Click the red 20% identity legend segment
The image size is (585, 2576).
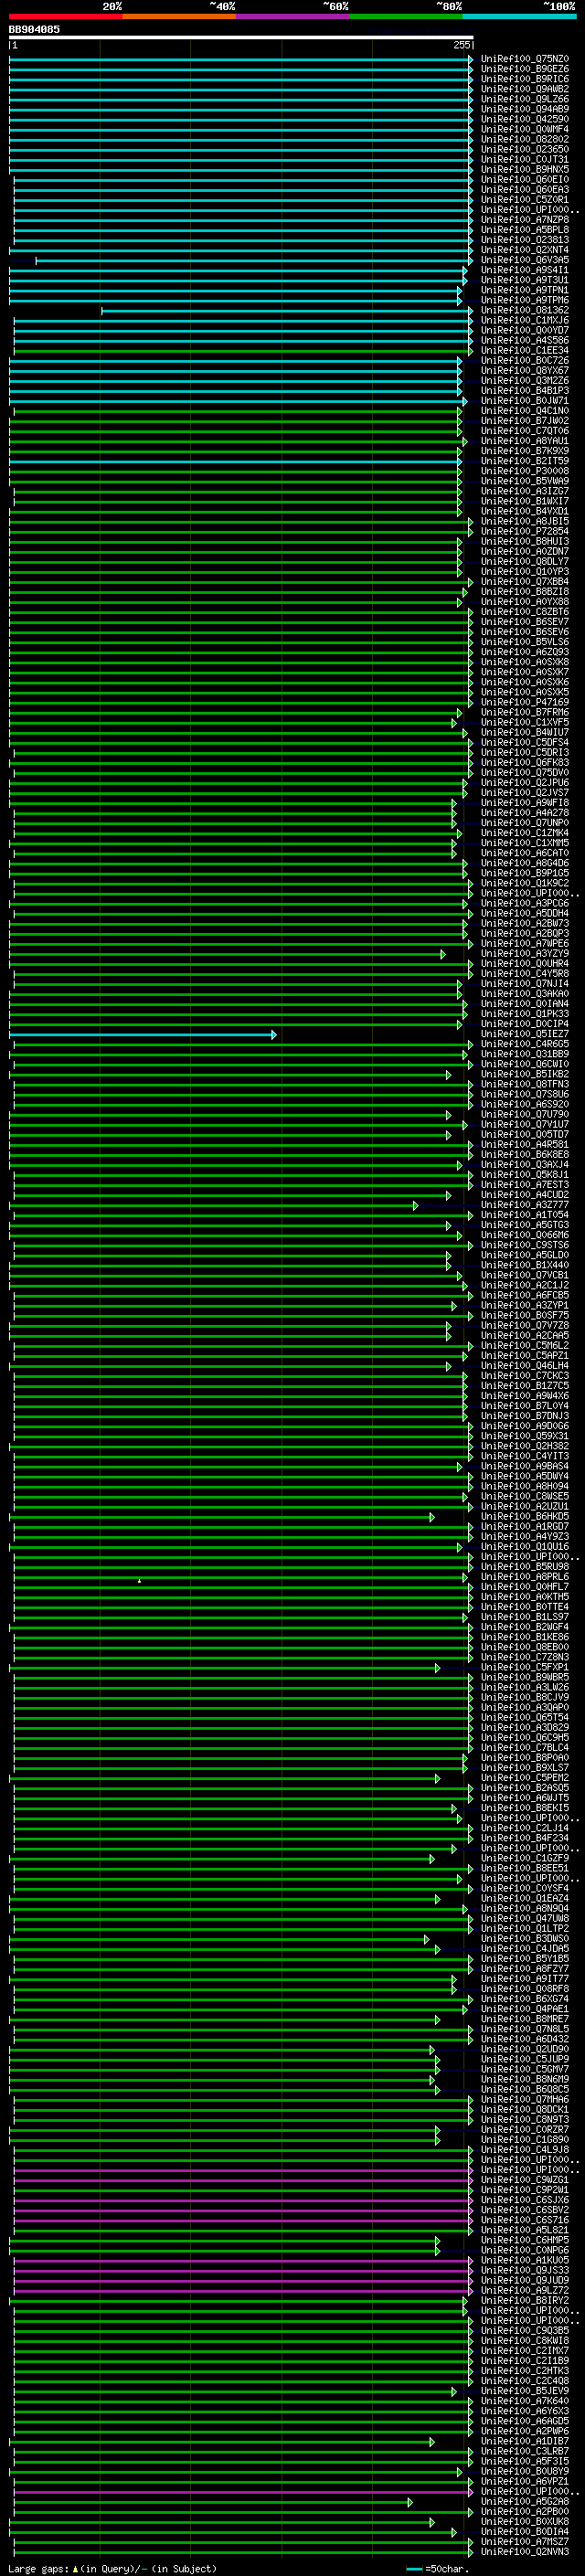(x=65, y=16)
